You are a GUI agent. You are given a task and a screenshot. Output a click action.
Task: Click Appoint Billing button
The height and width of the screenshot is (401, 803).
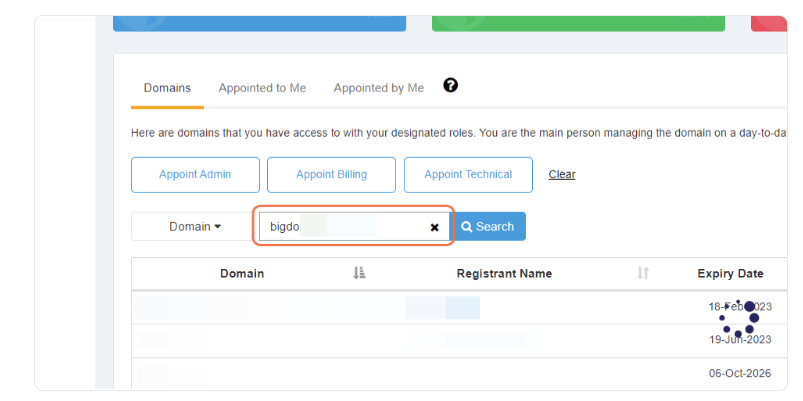331,175
